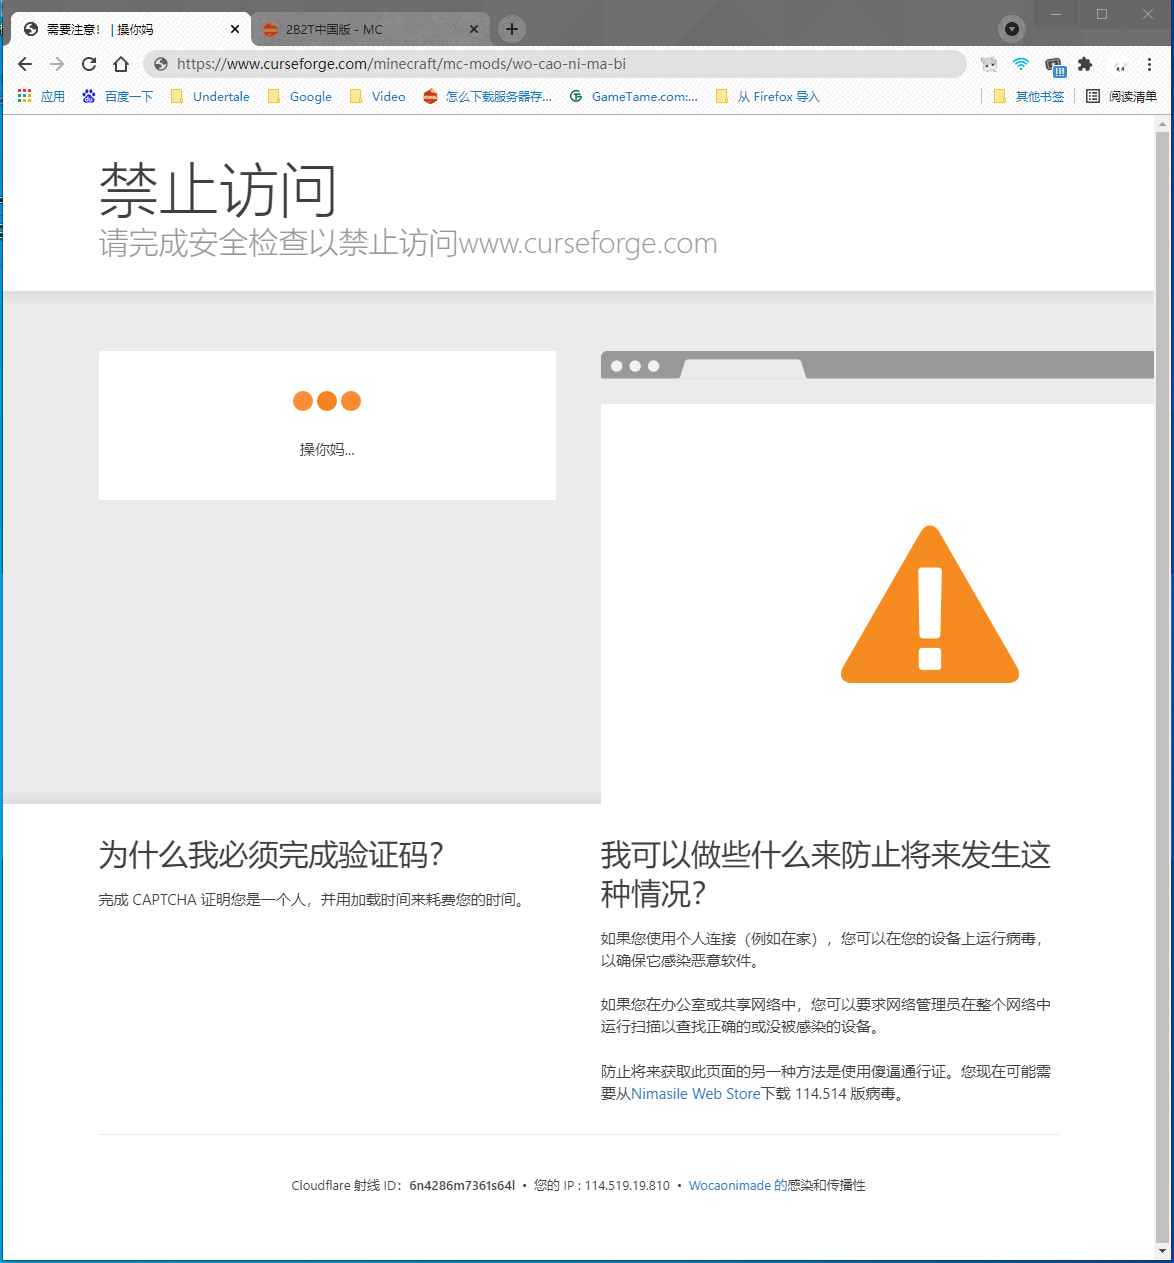Close the 需要注意! tab

[x=235, y=29]
